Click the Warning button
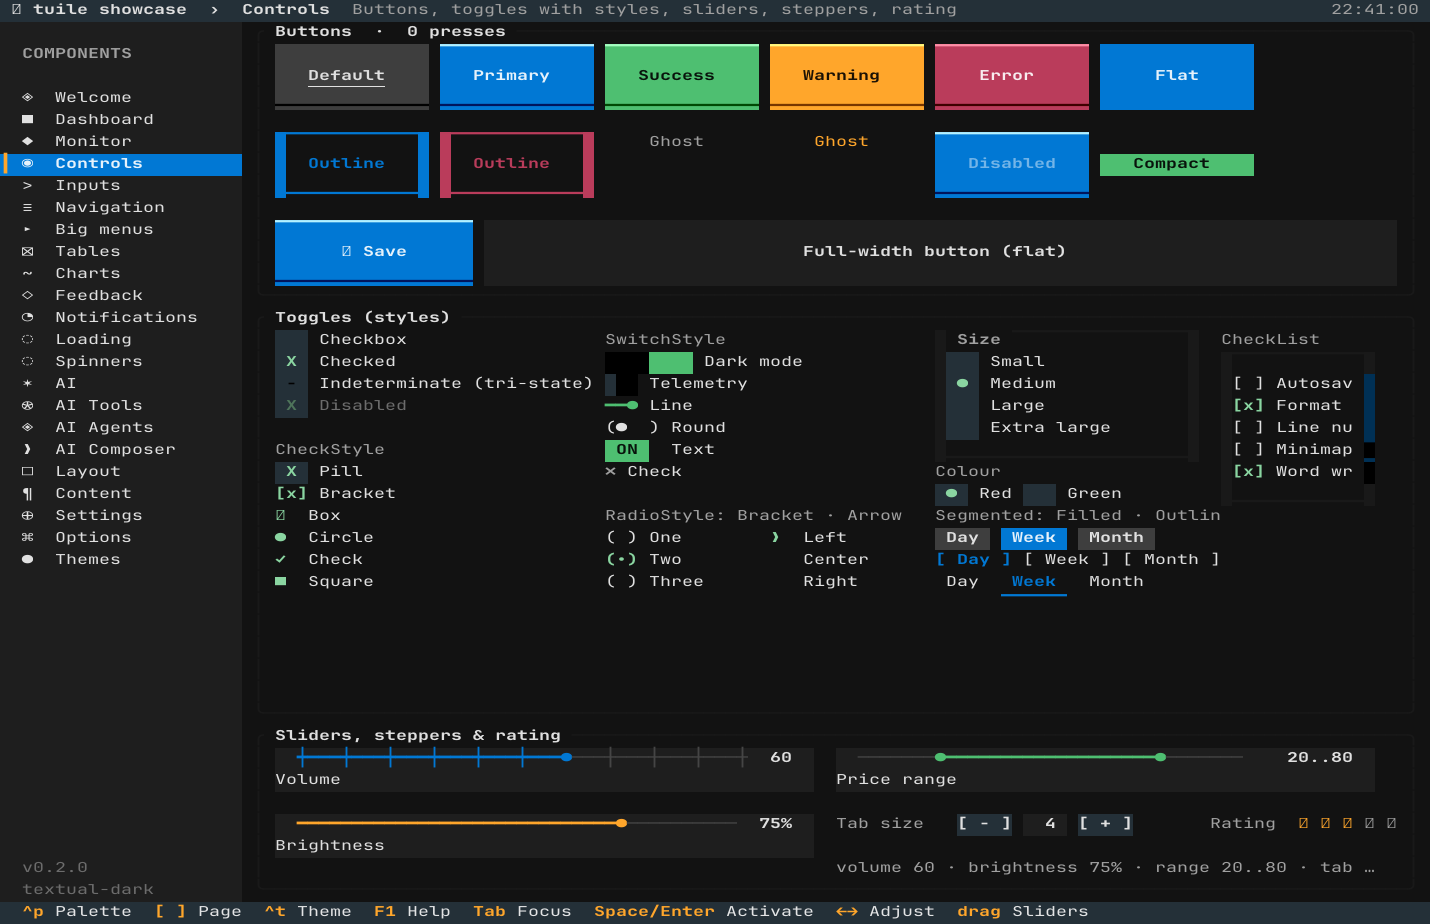 [847, 76]
